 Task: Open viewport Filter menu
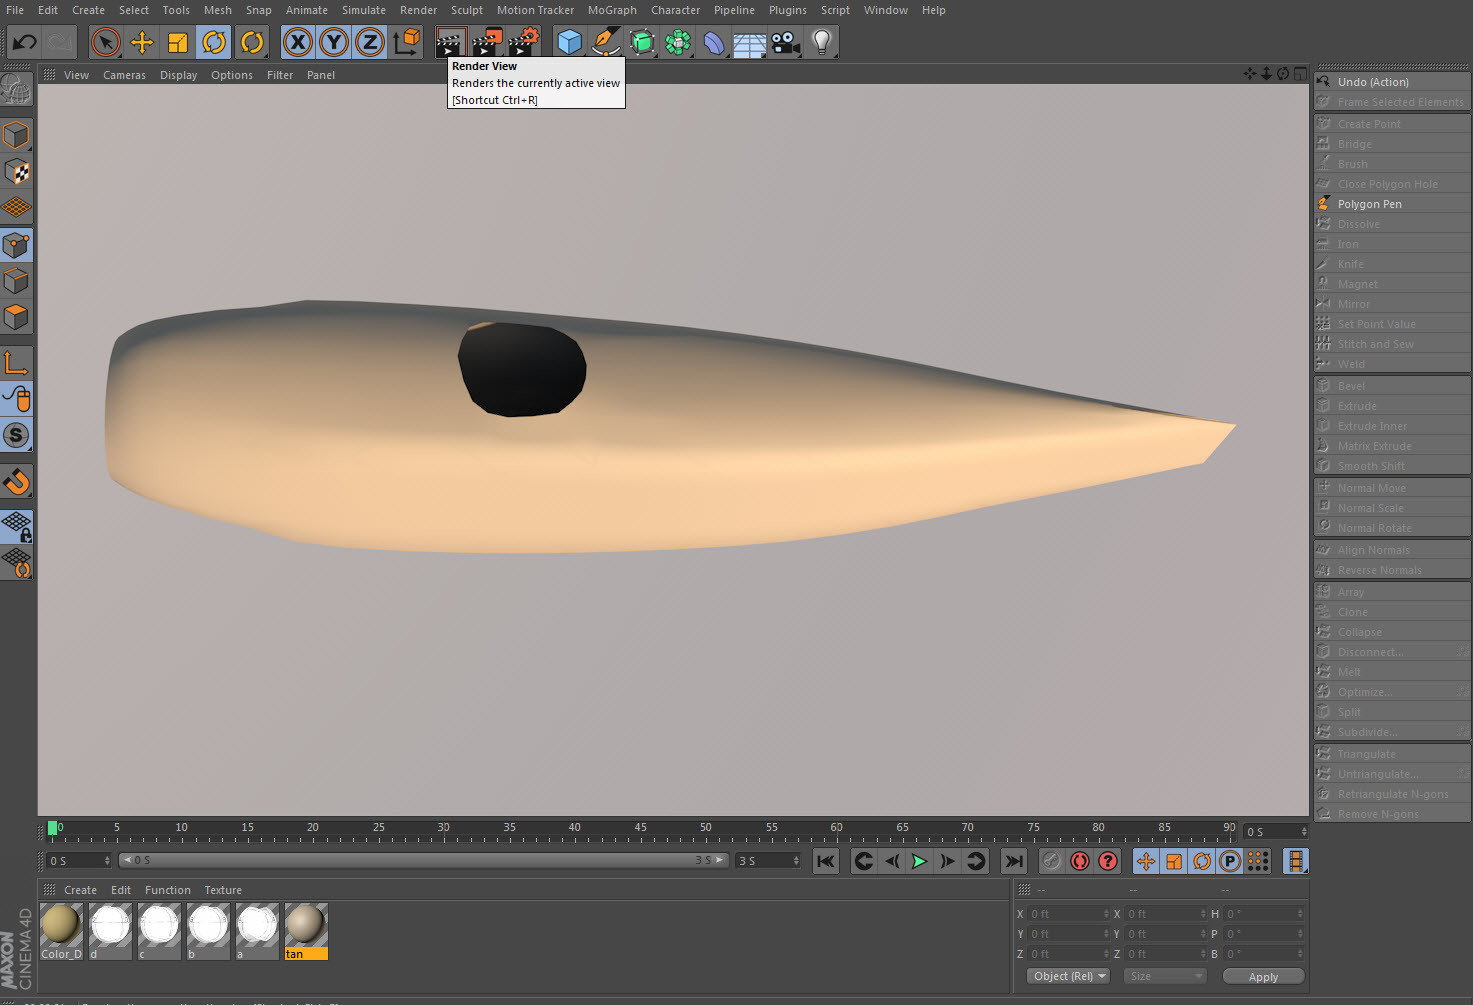click(x=280, y=75)
